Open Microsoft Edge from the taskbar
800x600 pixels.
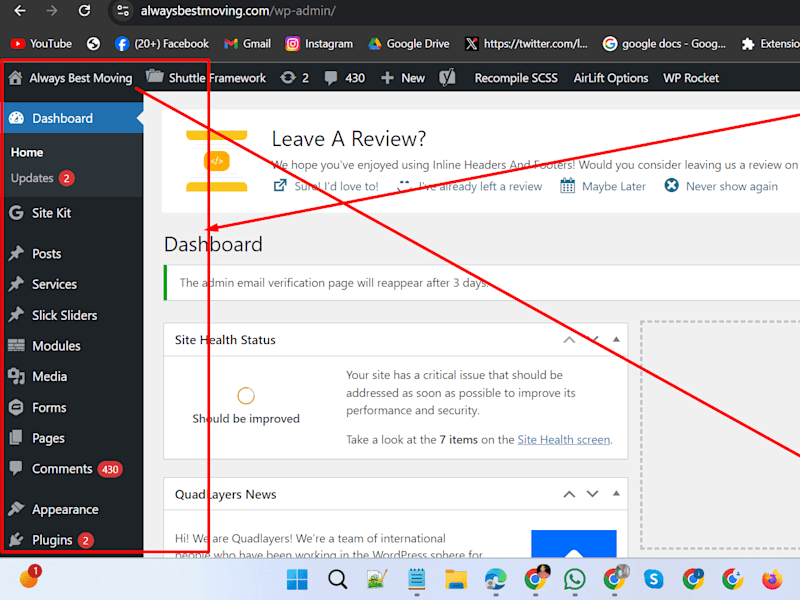click(x=495, y=580)
